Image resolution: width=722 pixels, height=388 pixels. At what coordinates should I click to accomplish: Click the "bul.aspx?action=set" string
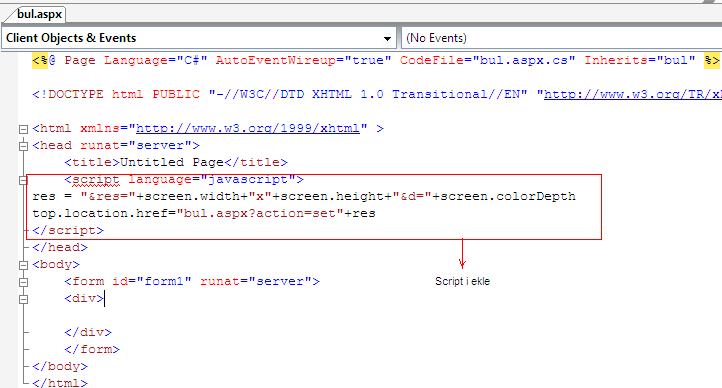pos(260,214)
